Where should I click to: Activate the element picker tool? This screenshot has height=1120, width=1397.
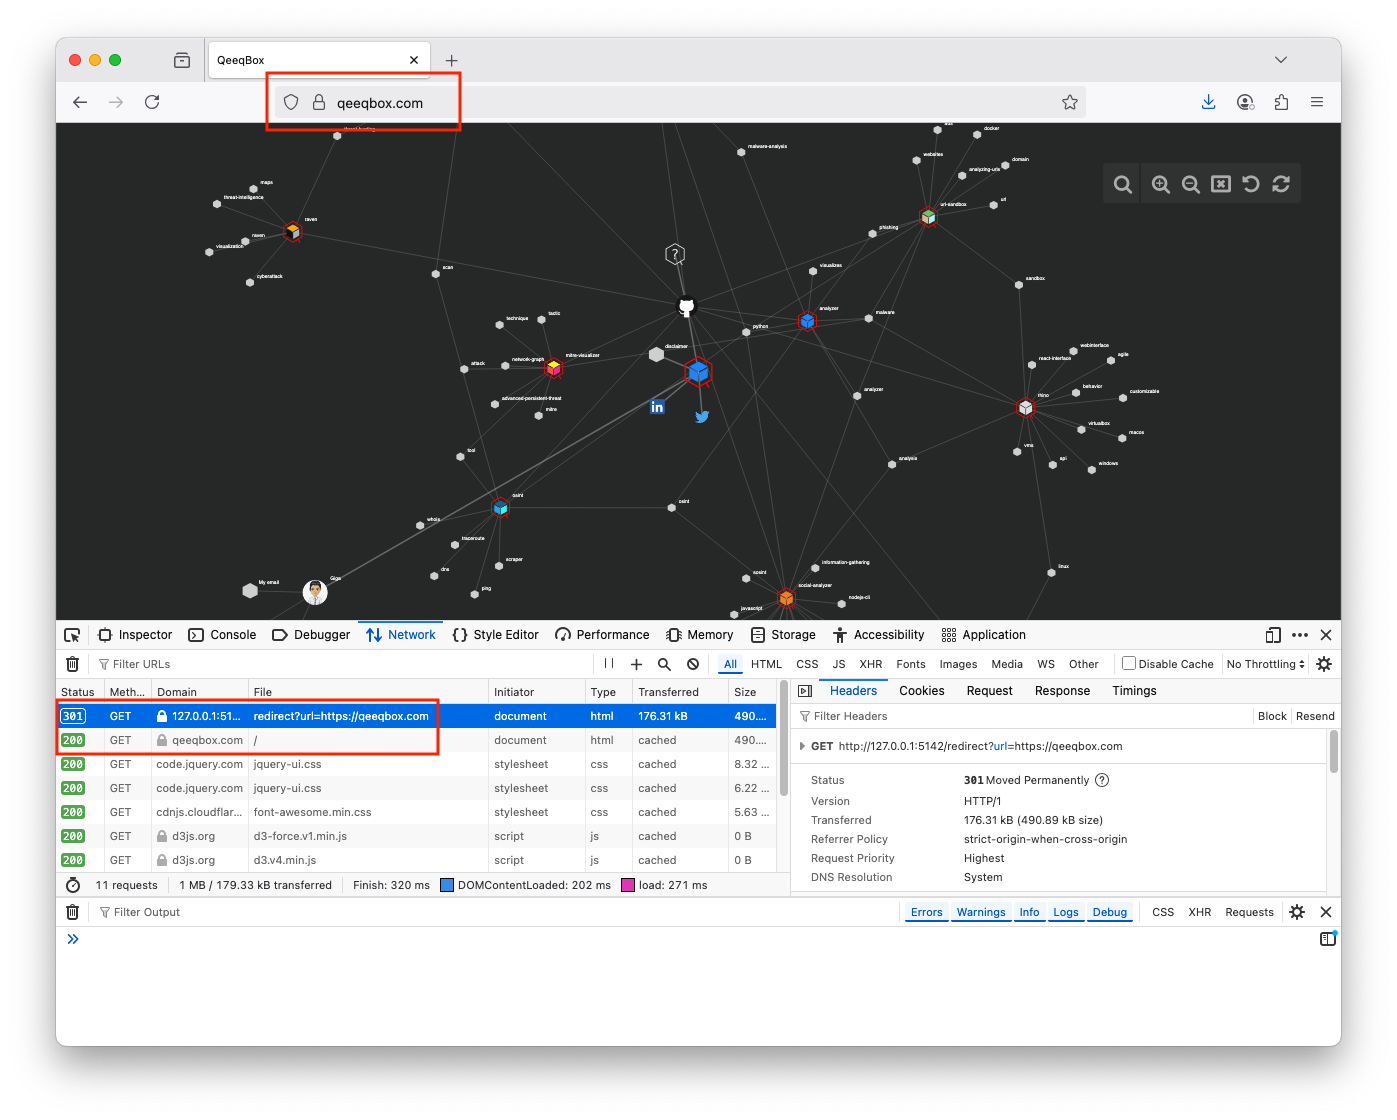(72, 635)
